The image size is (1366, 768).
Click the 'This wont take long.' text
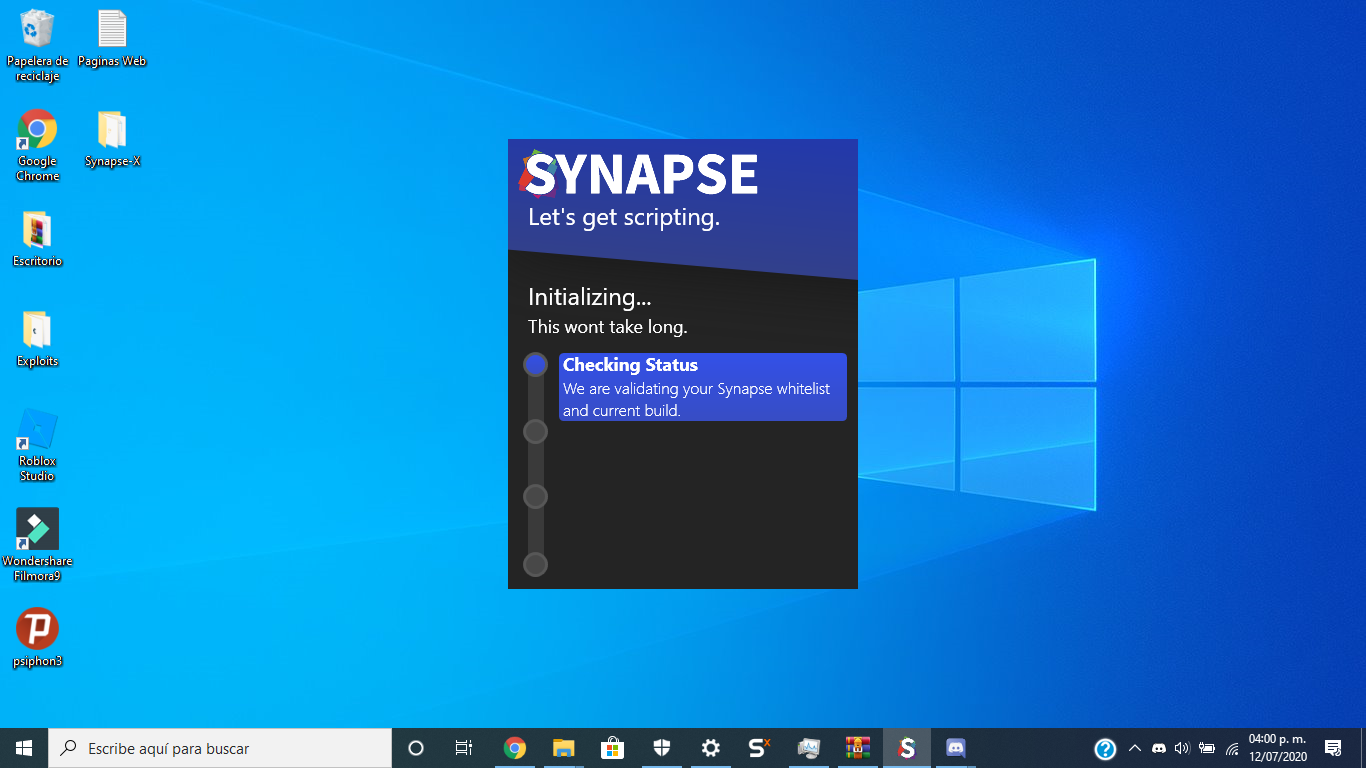[x=608, y=327]
